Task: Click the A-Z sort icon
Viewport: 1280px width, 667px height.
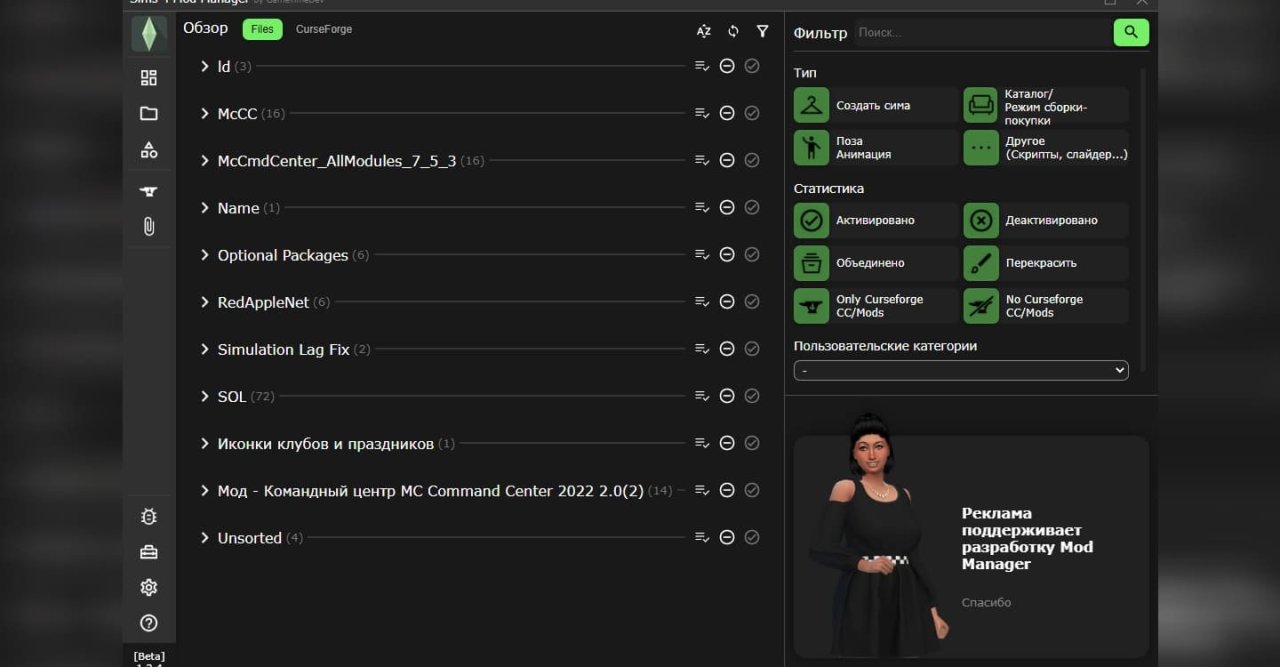Action: 703,31
